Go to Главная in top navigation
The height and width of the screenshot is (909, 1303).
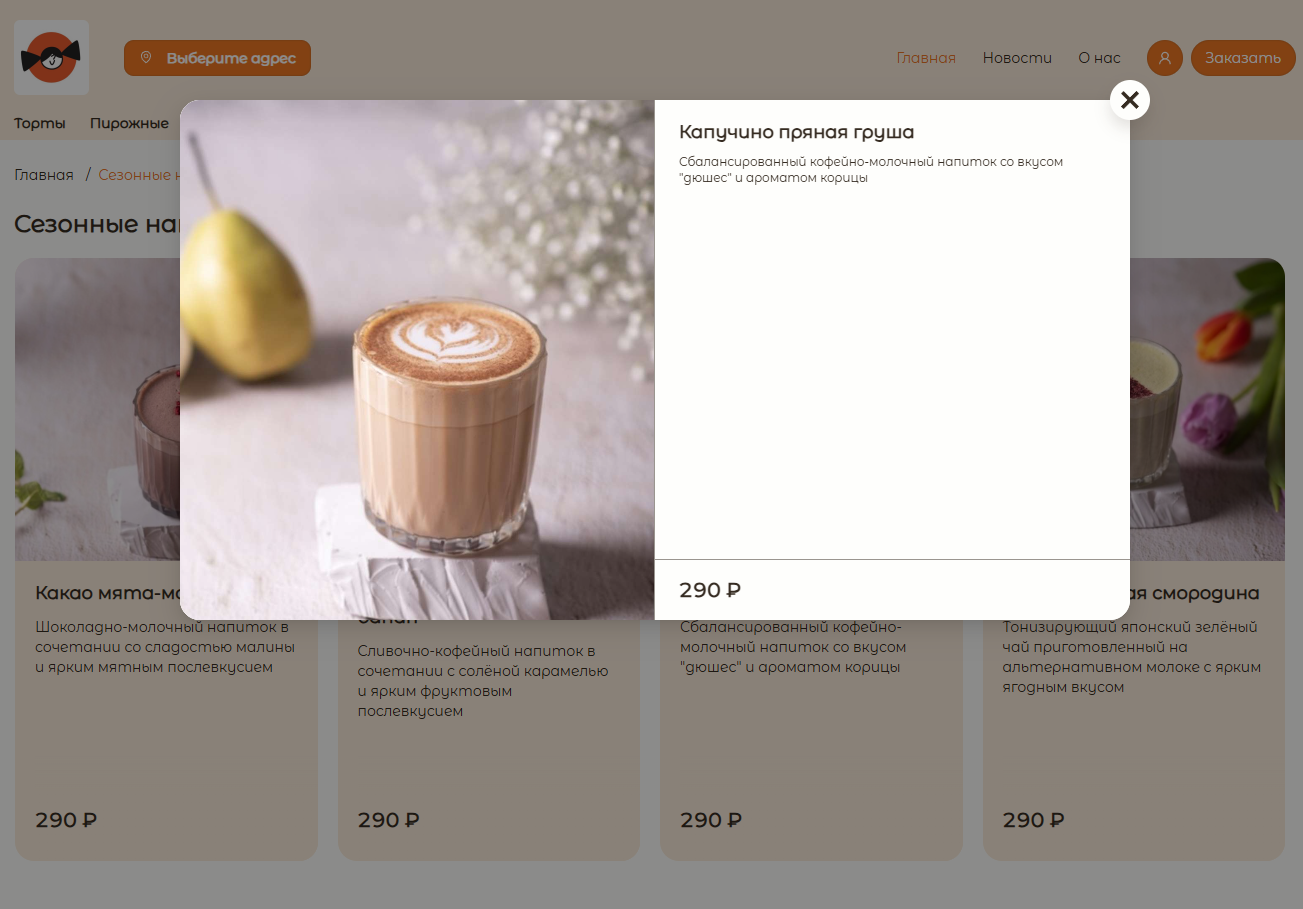point(926,58)
